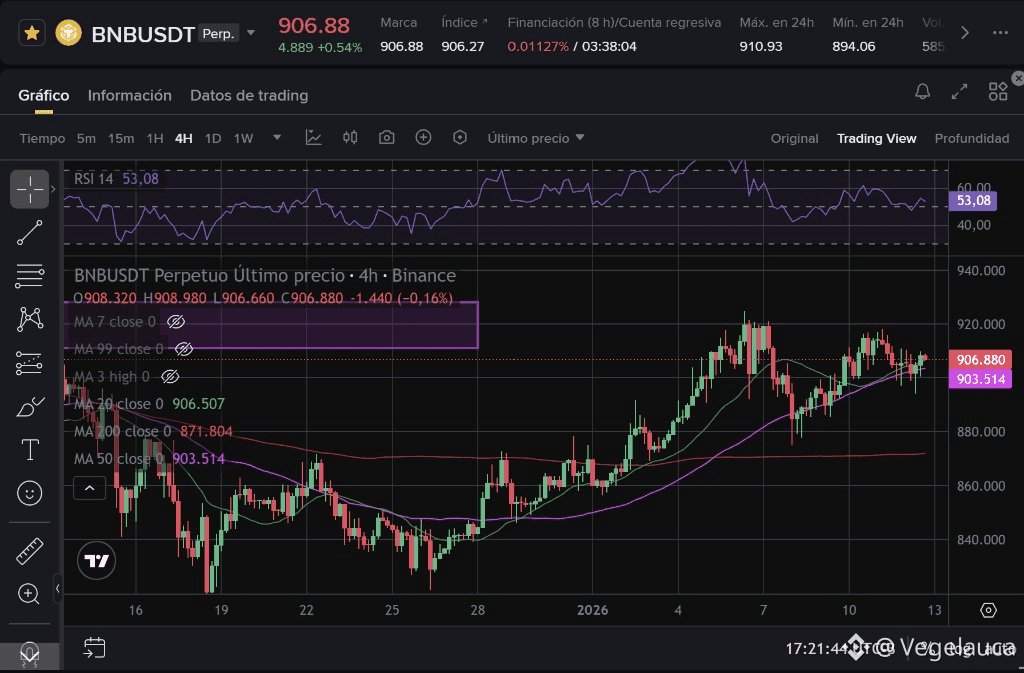Viewport: 1024px width, 673px height.
Task: Select the trend line drawing tool
Action: coord(30,232)
